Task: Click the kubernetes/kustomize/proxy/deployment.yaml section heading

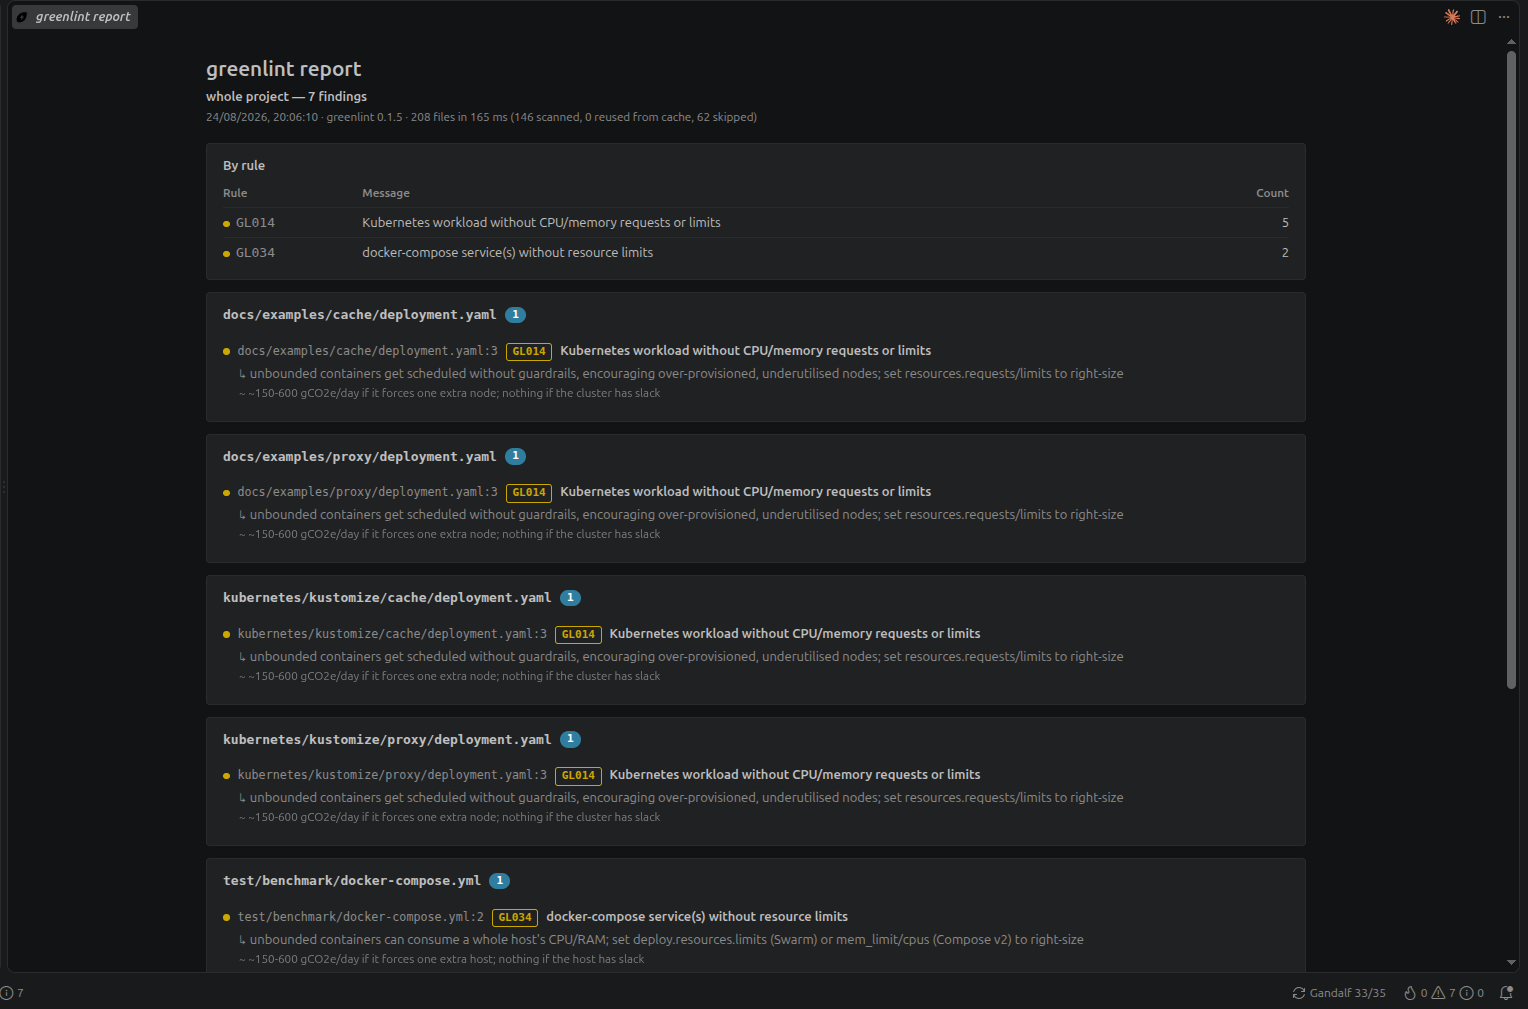Action: pos(387,740)
